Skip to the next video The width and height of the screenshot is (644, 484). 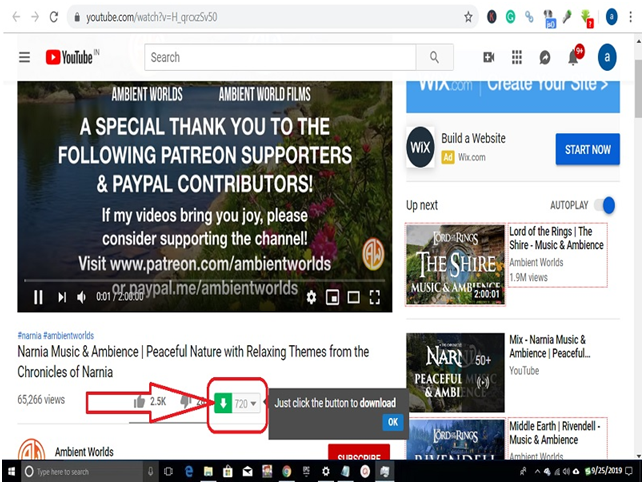[62, 297]
